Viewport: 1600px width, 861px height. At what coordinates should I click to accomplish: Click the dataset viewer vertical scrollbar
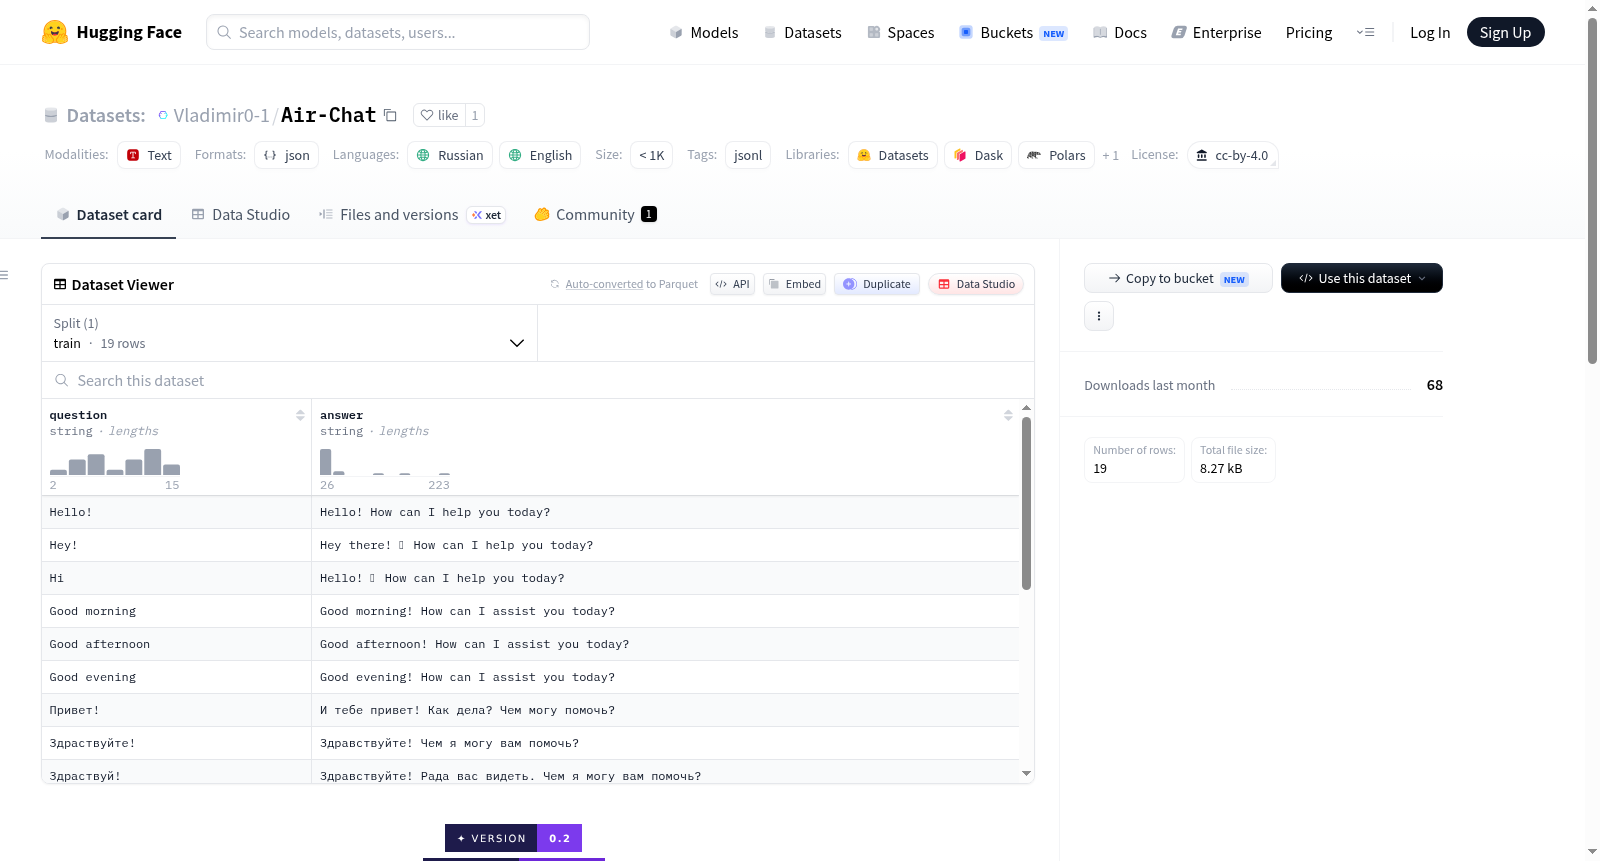1026,503
